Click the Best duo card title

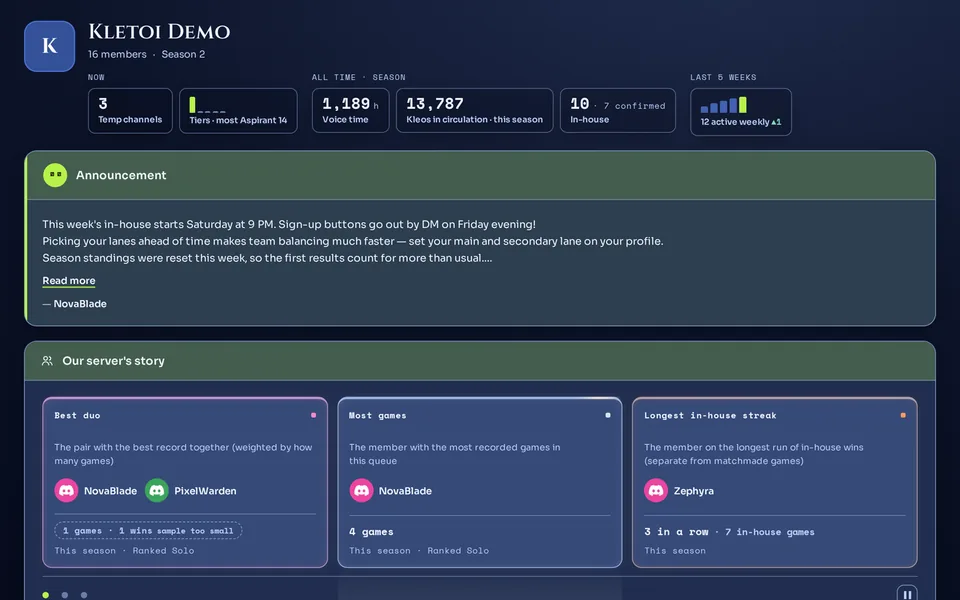tap(77, 416)
